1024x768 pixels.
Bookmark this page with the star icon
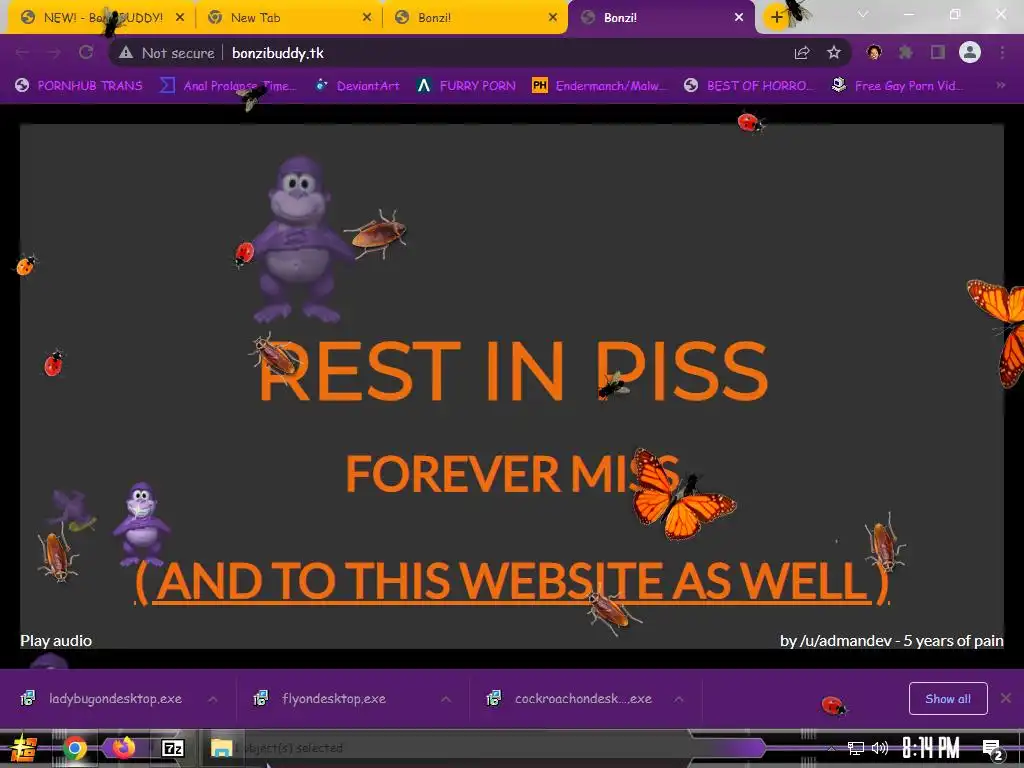pyautogui.click(x=834, y=53)
